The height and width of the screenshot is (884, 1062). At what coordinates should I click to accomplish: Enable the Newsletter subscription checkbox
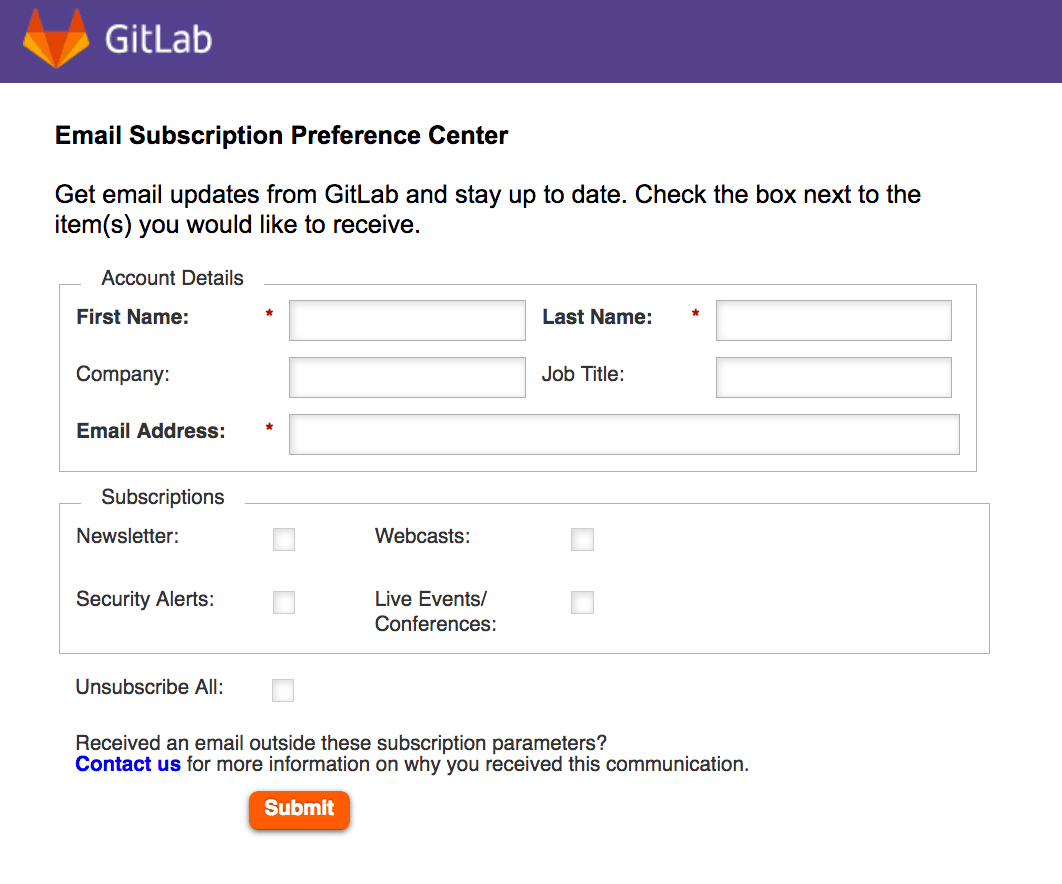283,539
